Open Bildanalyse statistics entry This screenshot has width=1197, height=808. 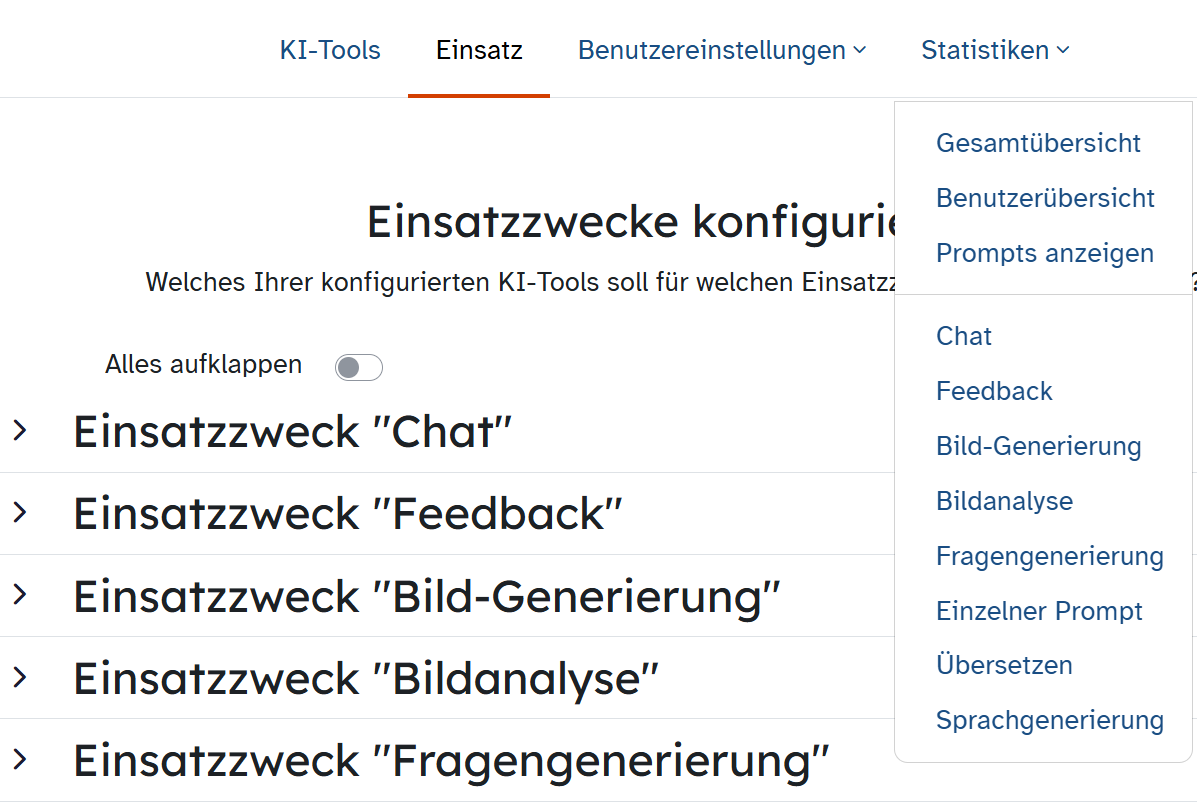(1004, 501)
